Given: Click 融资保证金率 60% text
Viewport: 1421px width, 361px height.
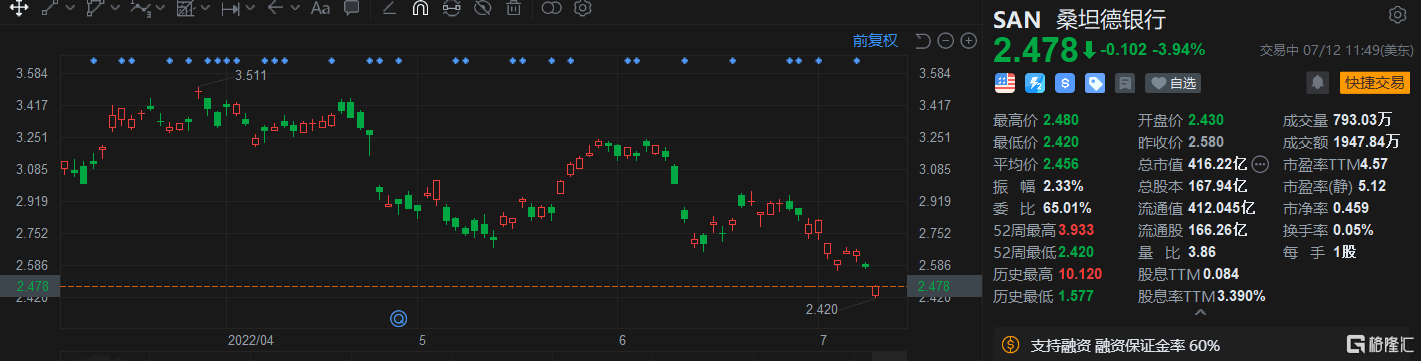Looking at the screenshot, I should coord(1156,346).
